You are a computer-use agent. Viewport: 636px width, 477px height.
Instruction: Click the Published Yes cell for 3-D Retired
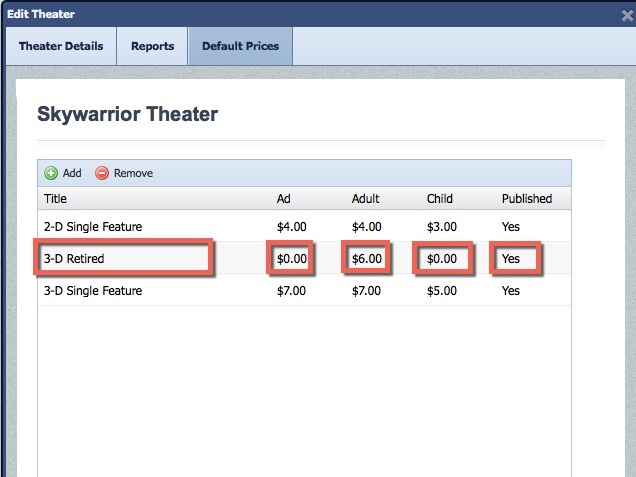click(x=512, y=259)
